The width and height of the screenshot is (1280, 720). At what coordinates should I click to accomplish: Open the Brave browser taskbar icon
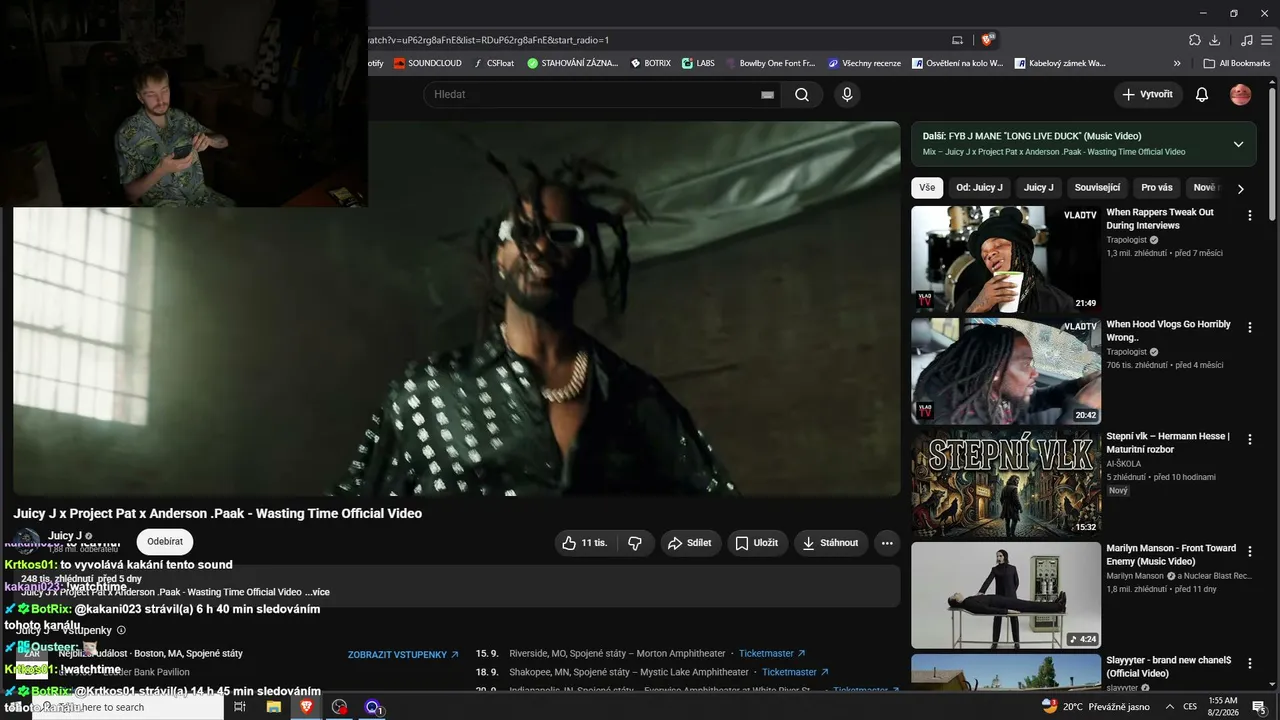pyautogui.click(x=306, y=707)
